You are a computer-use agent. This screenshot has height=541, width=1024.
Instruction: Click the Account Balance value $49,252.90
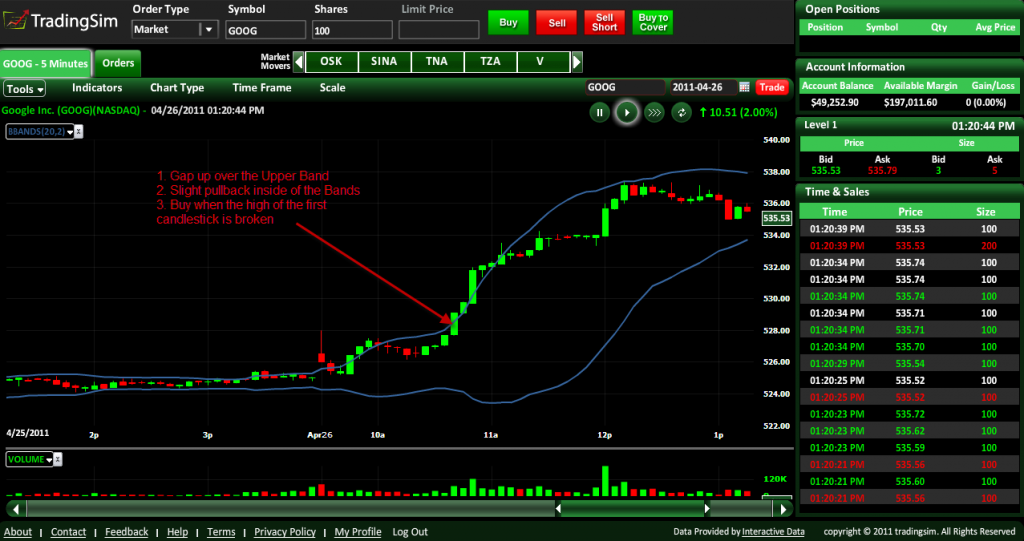tap(835, 102)
